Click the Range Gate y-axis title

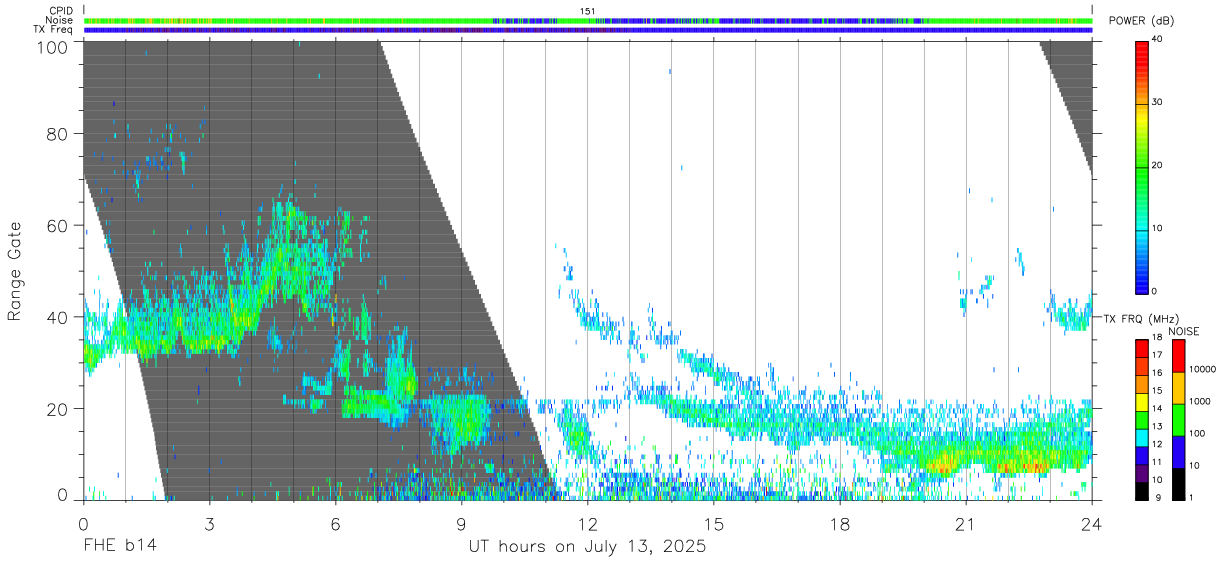point(15,270)
